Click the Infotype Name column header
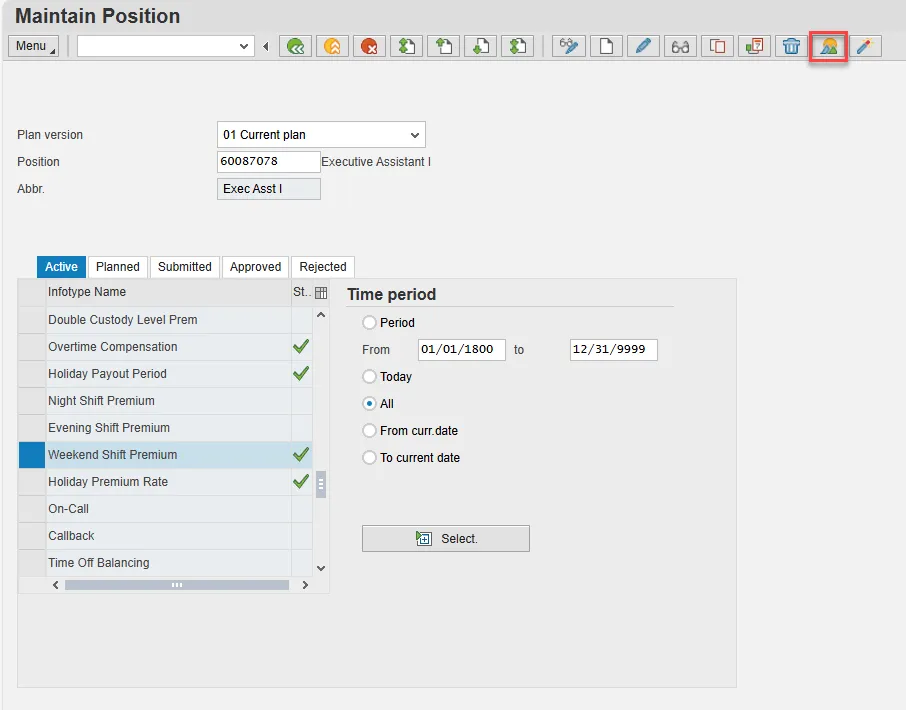The height and width of the screenshot is (710, 906). point(168,292)
